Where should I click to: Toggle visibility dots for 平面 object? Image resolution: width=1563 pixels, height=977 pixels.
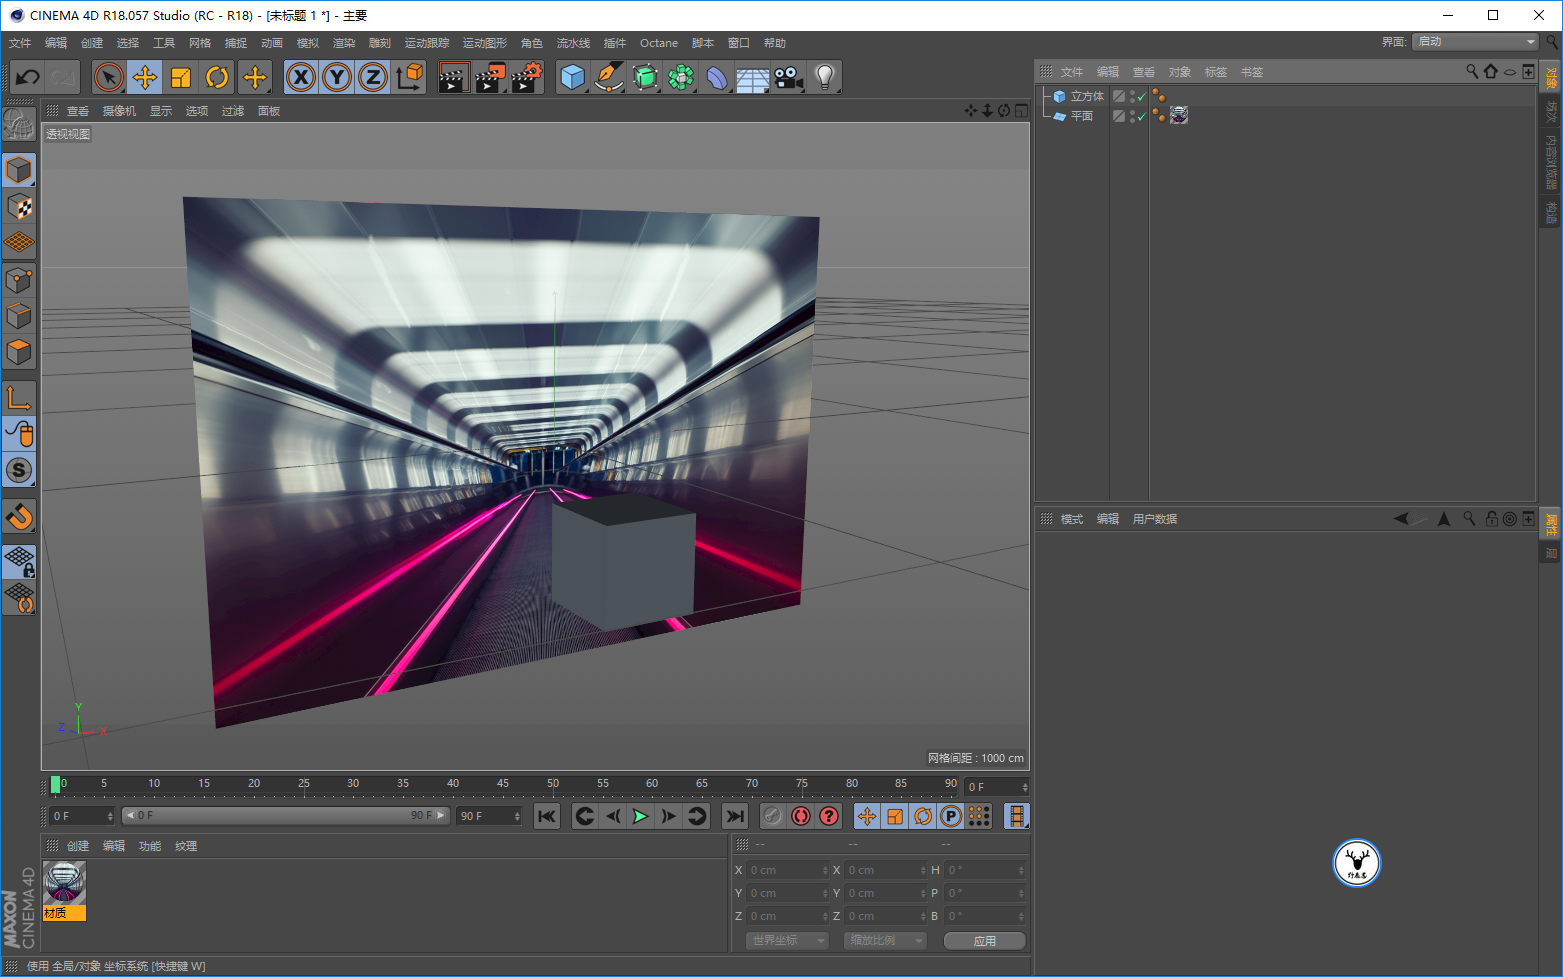click(1132, 116)
